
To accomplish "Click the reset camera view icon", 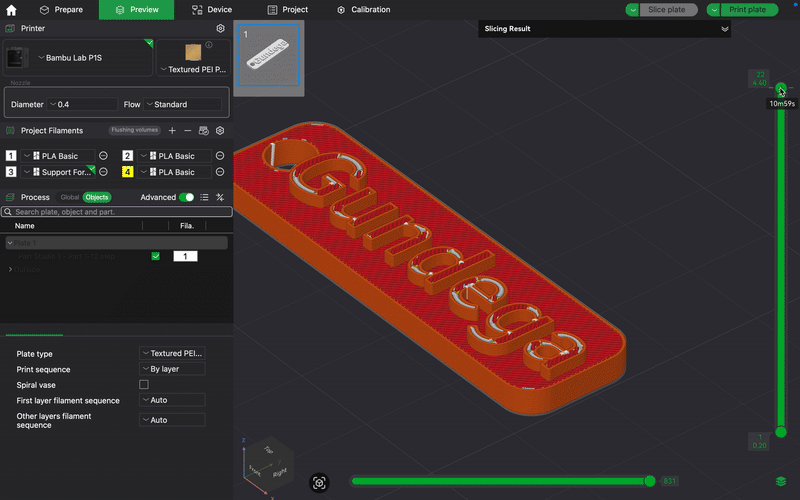I will (x=319, y=483).
